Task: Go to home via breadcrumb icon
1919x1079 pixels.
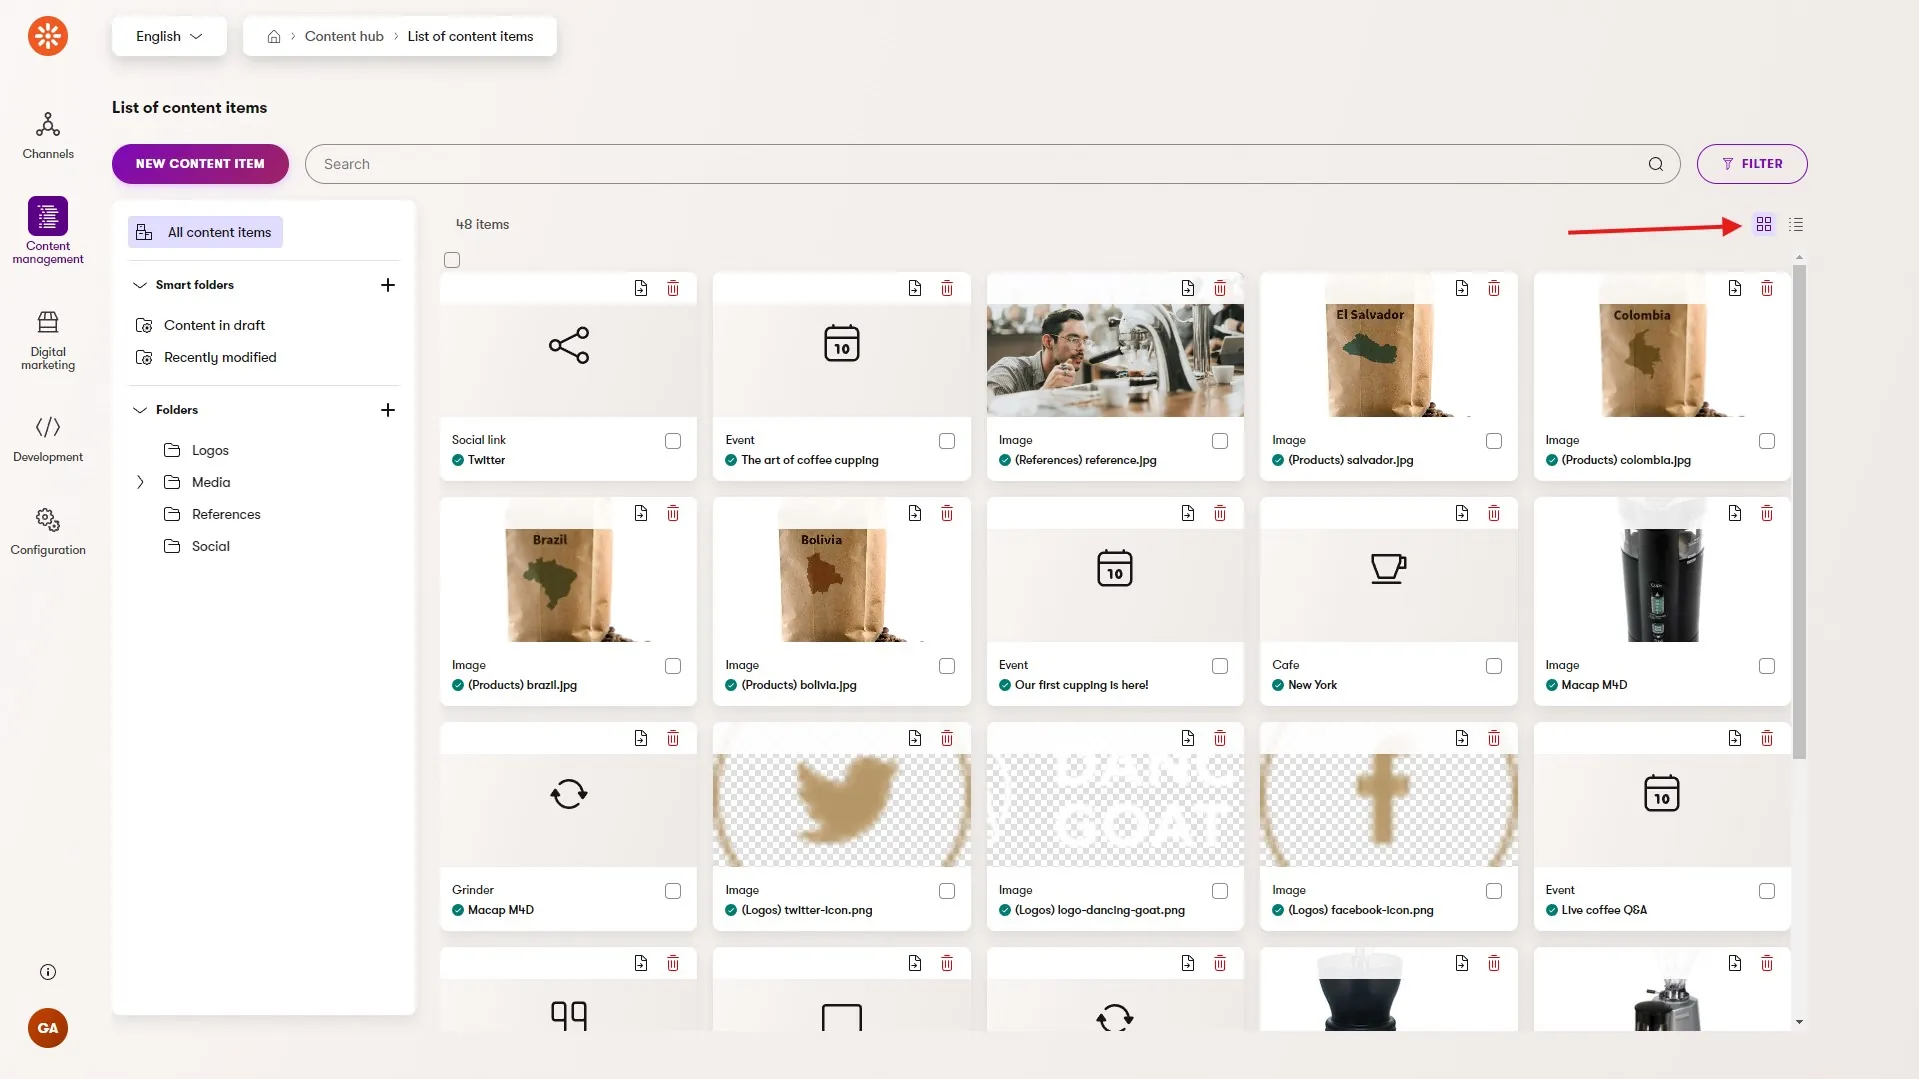Action: [274, 36]
